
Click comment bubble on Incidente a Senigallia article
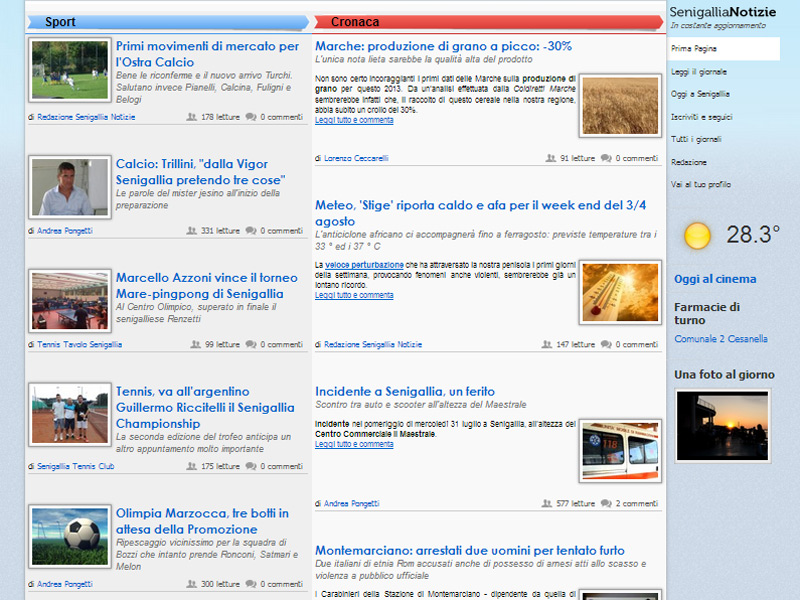pos(606,504)
